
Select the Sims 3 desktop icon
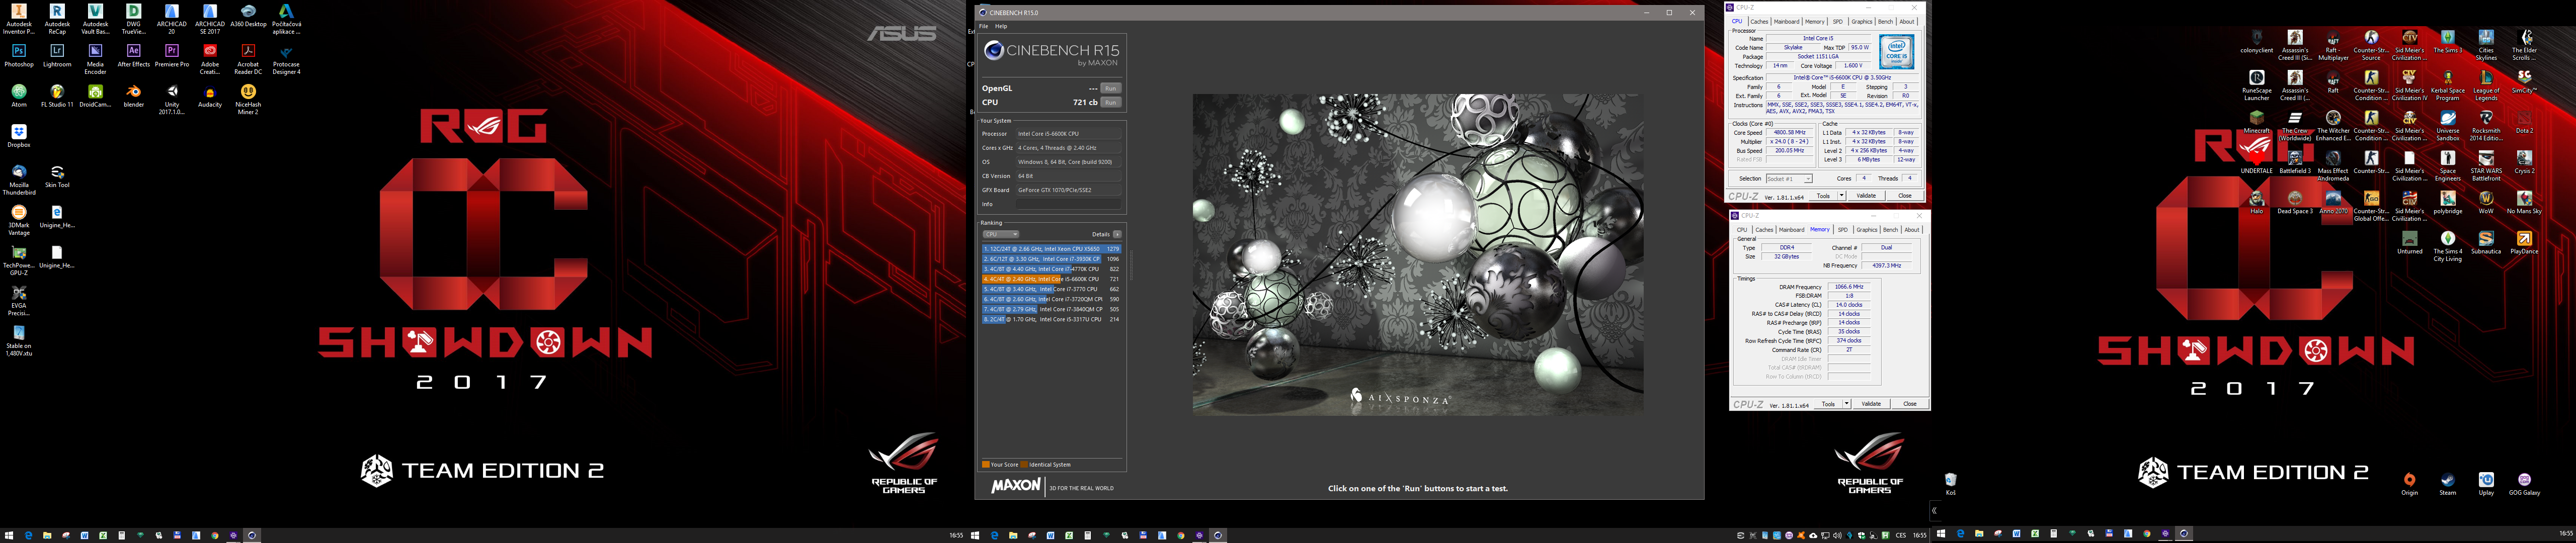click(2448, 42)
